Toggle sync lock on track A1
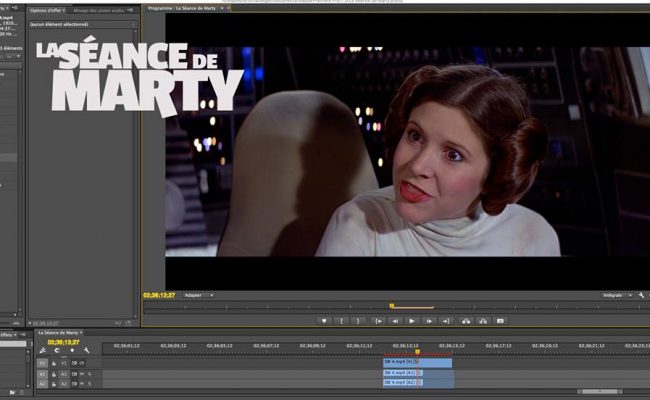The image size is (650, 400). [74, 373]
